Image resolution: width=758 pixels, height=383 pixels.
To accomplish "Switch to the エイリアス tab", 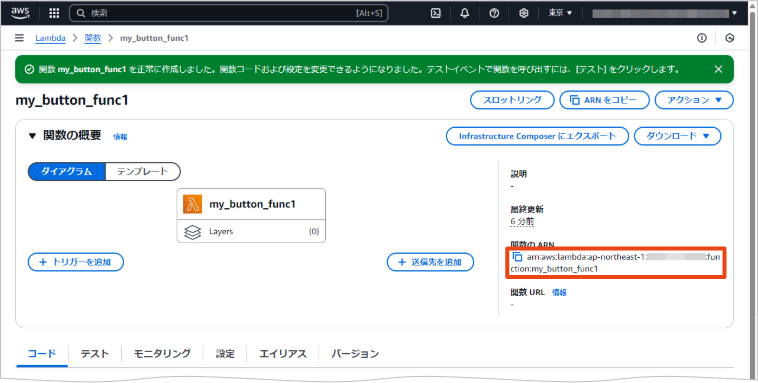I will pos(283,354).
